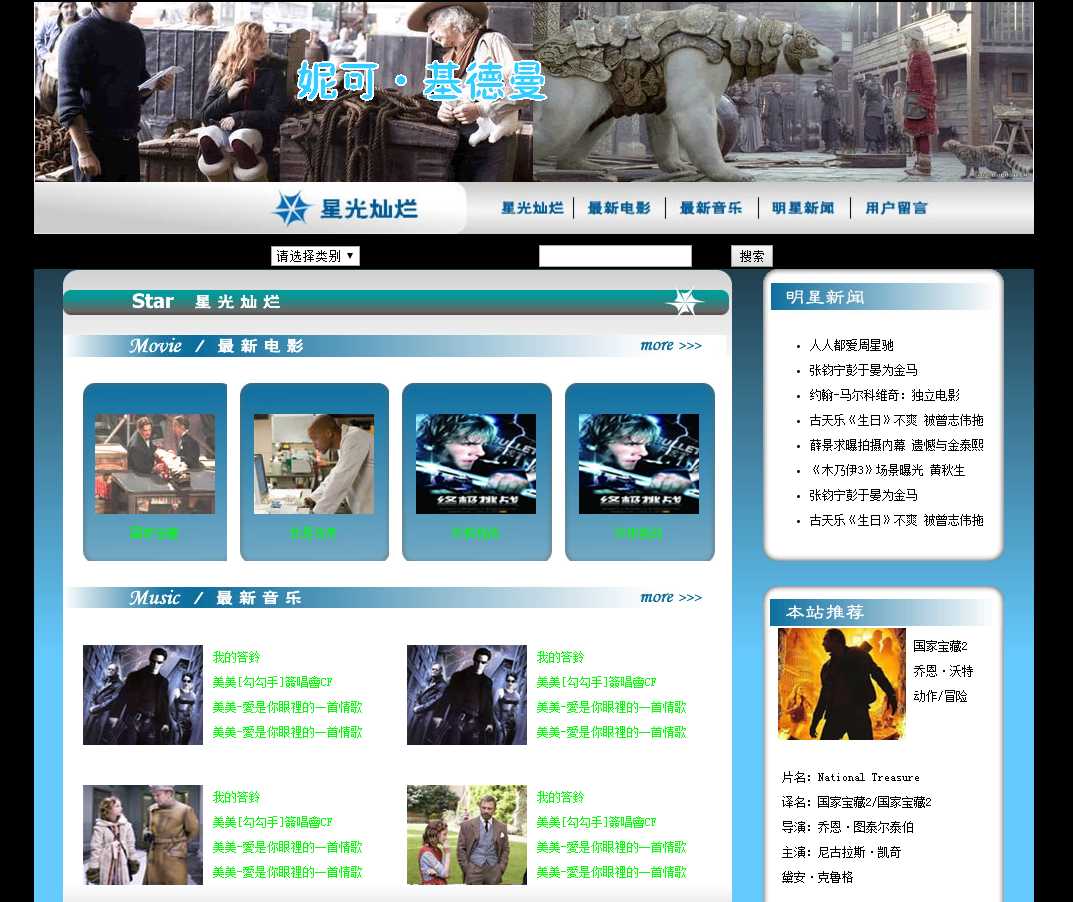Image resolution: width=1073 pixels, height=902 pixels.
Task: Open the 最新电影 navigation menu item
Action: [x=619, y=208]
